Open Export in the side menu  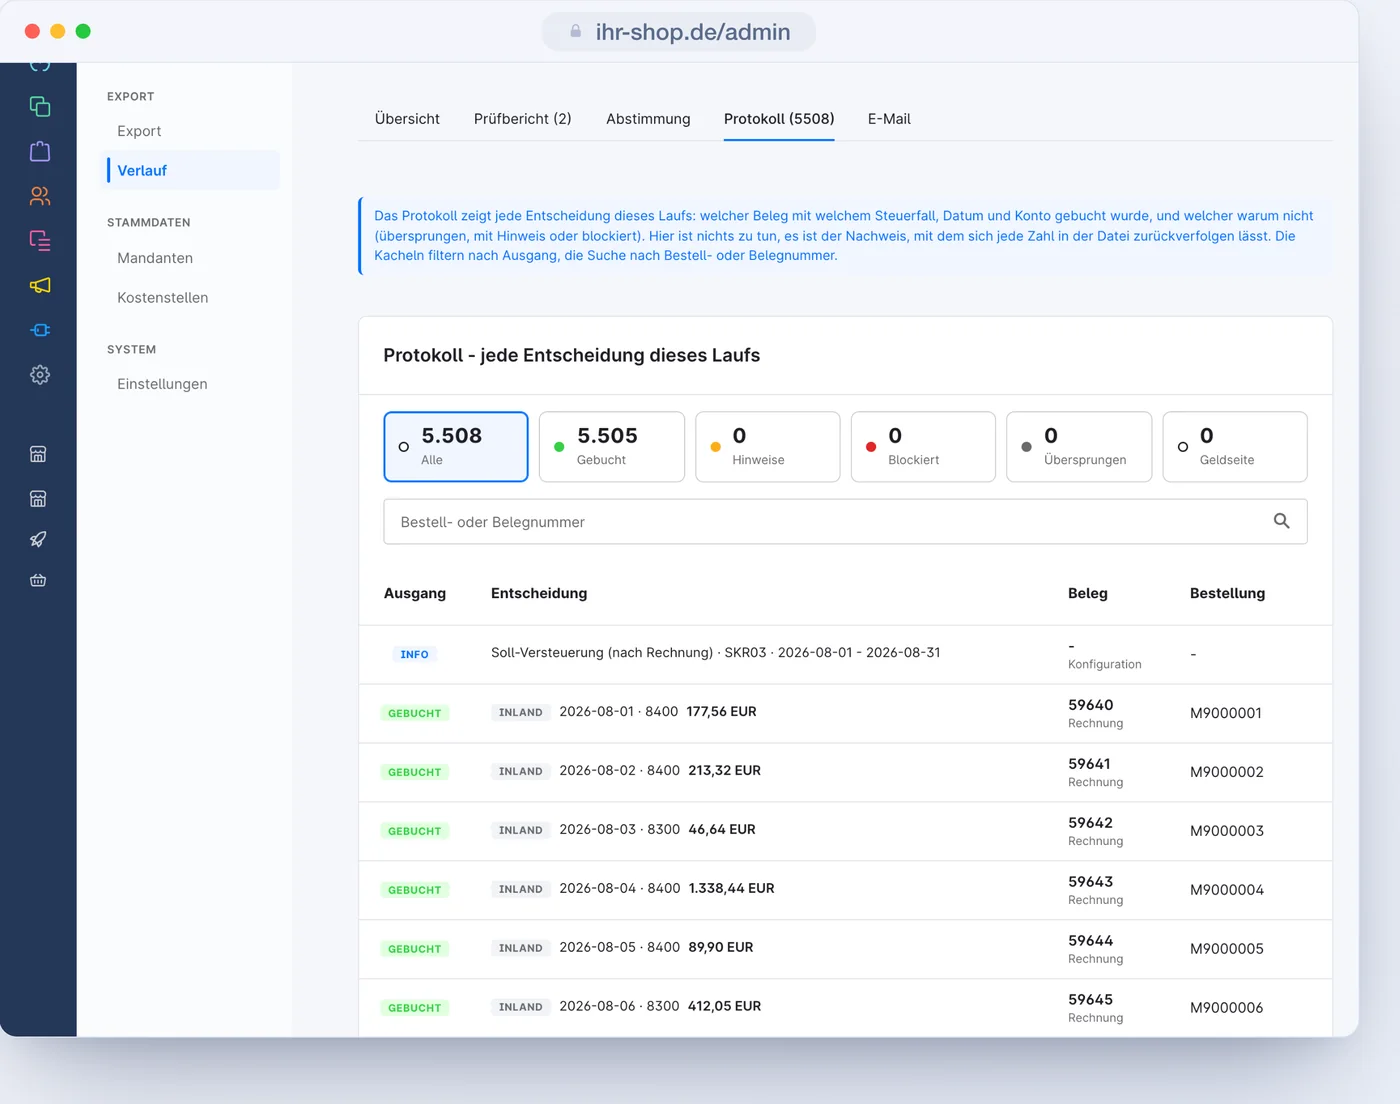point(139,131)
